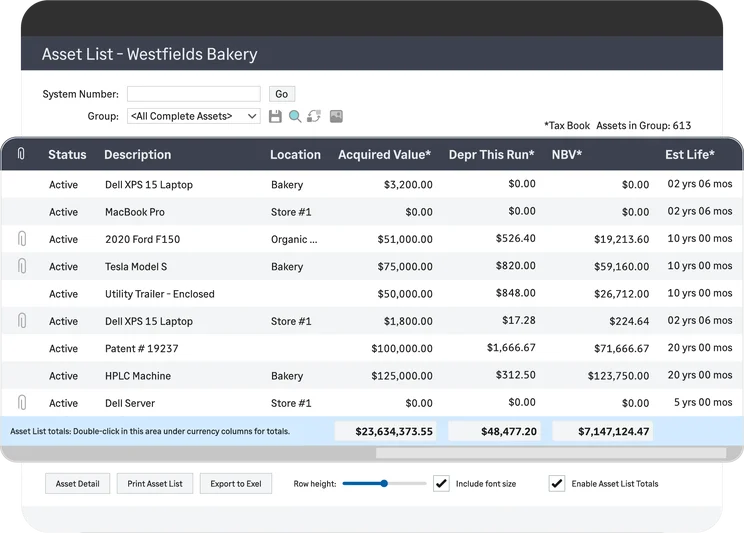
Task: Sort by the Description column header
Action: pyautogui.click(x=138, y=155)
